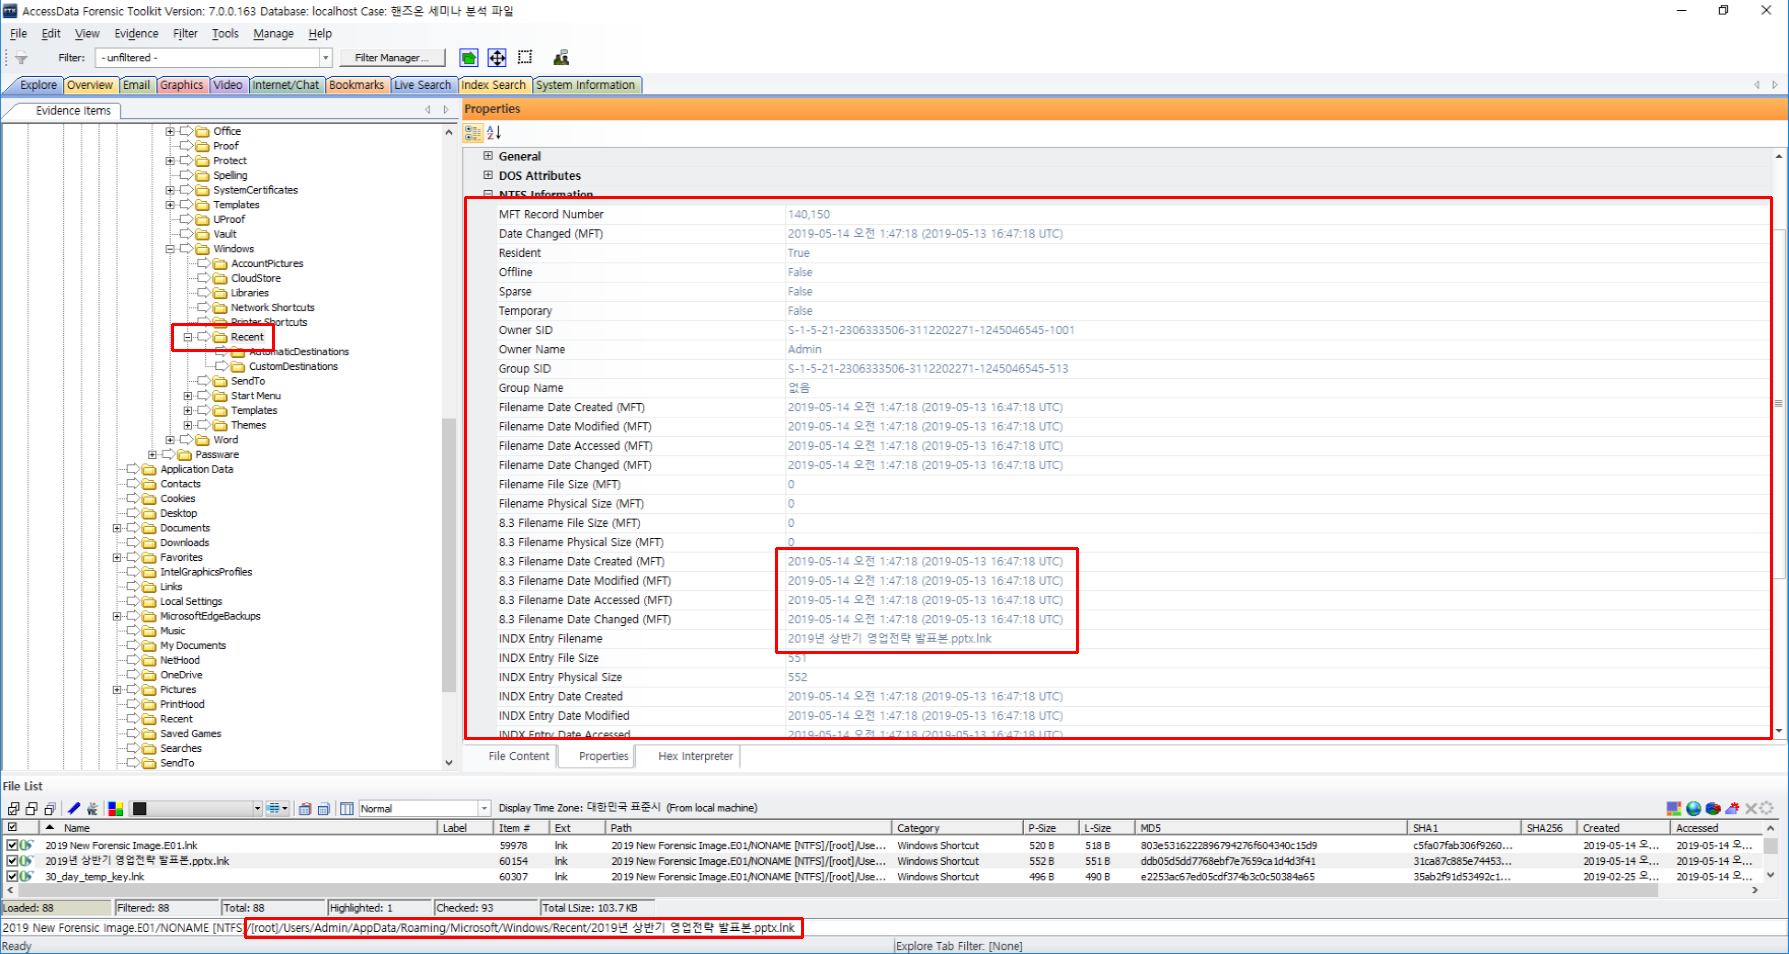Viewport: 1789px width, 954px height.
Task: Click the dotted selection rectangle toolbar icon
Action: pyautogui.click(x=525, y=58)
